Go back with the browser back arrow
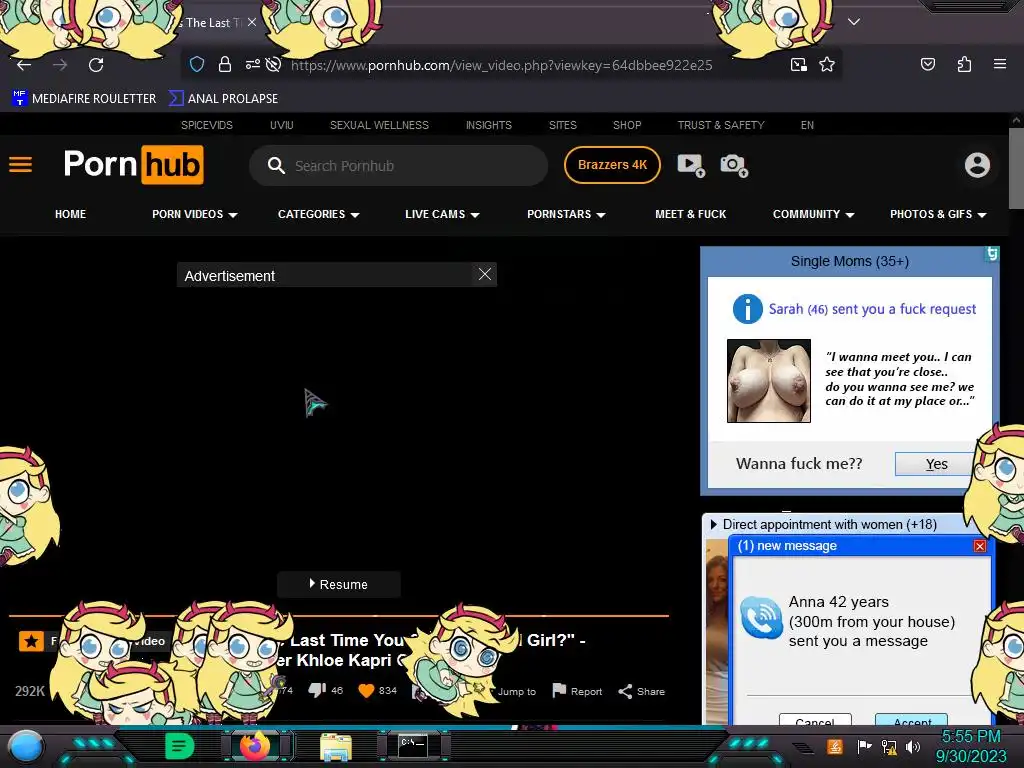This screenshot has height=768, width=1024. tap(24, 65)
